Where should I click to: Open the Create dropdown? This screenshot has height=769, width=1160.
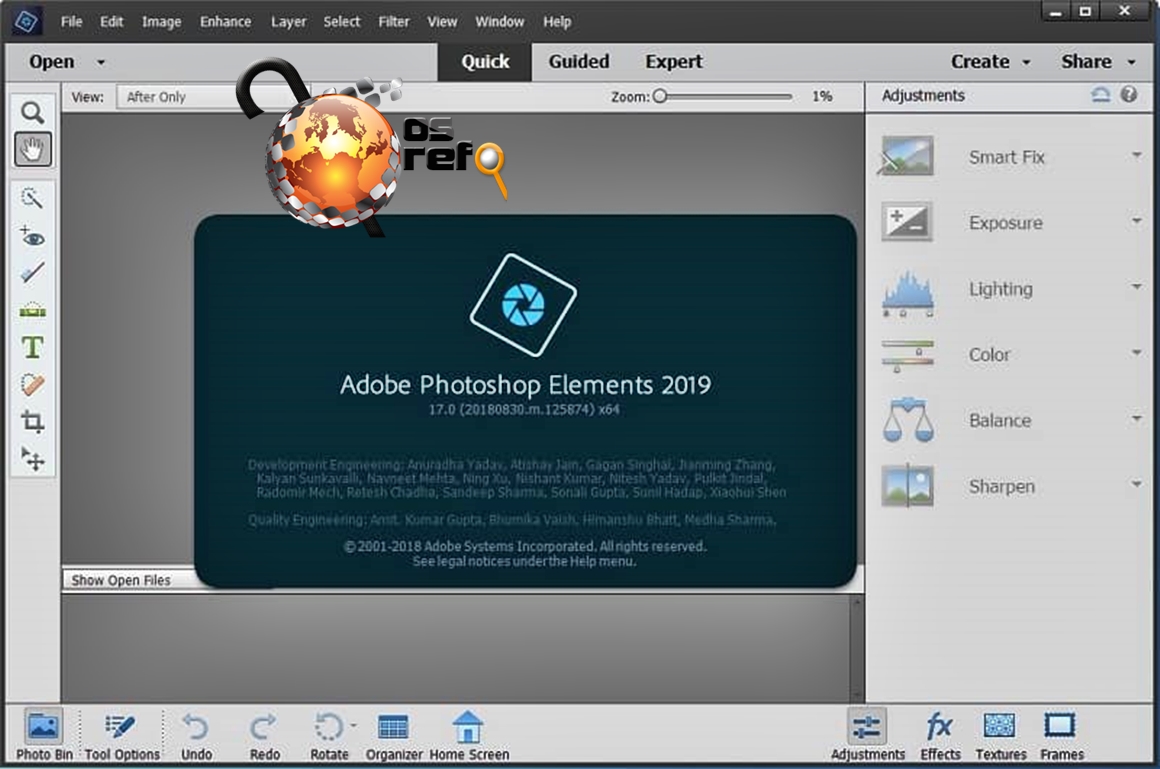[x=991, y=61]
